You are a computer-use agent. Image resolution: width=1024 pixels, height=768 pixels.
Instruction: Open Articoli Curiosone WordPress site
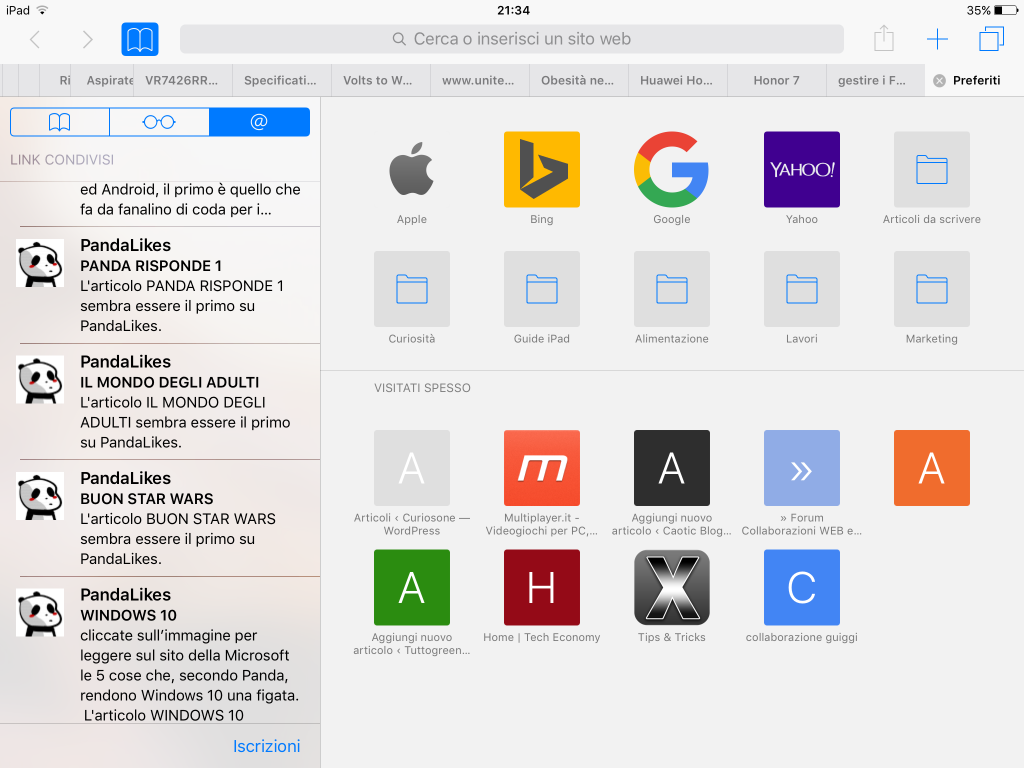pyautogui.click(x=411, y=483)
